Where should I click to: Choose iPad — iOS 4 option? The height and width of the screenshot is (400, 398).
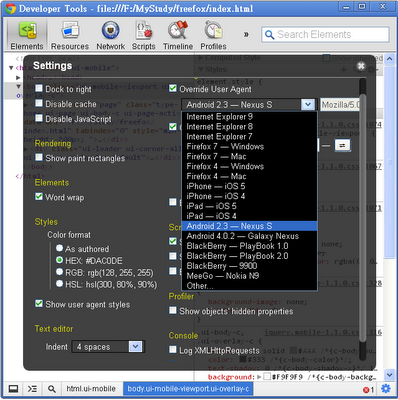(249, 216)
